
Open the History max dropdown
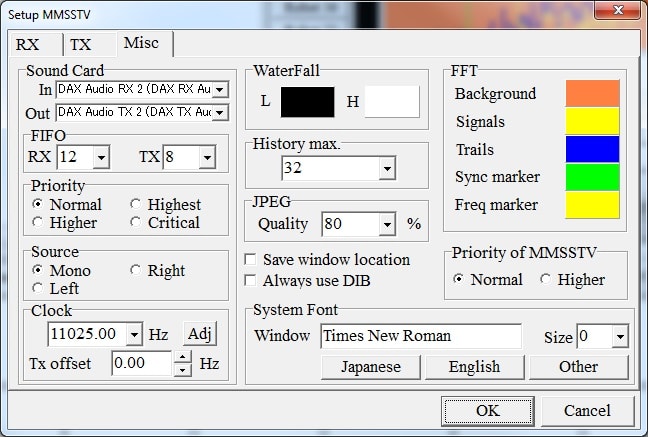pyautogui.click(x=387, y=168)
